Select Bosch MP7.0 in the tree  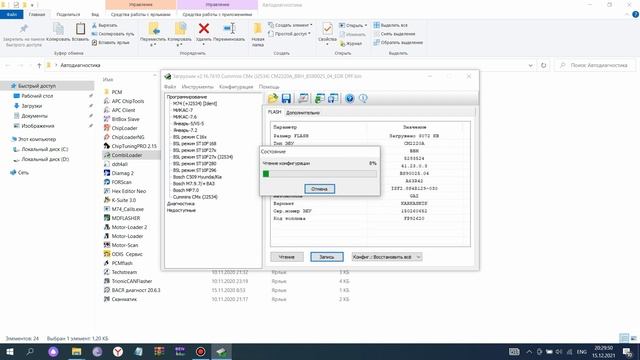[186, 190]
